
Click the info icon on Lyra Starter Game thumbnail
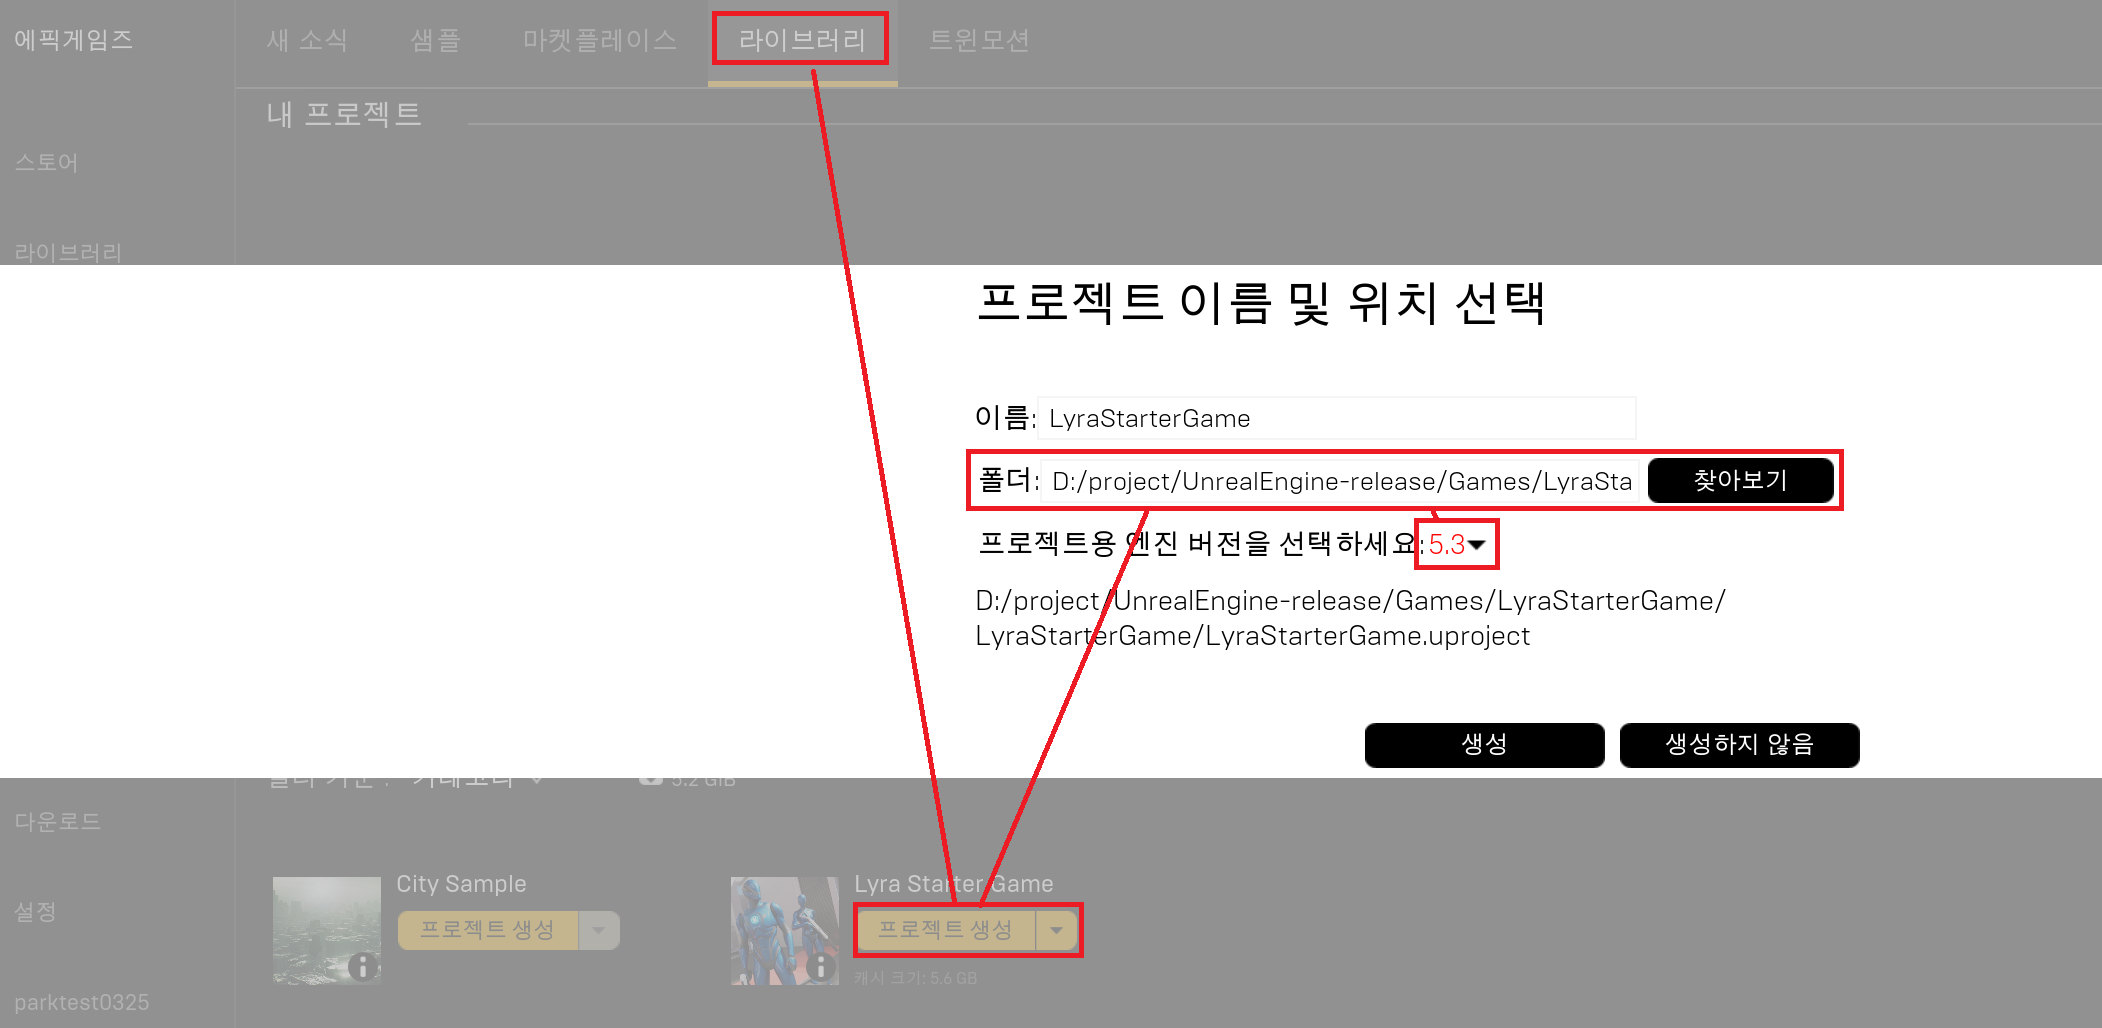[820, 966]
